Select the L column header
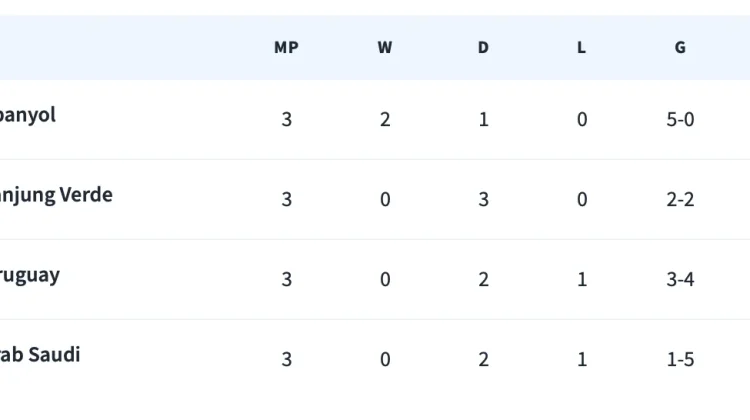This screenshot has height=420, width=750. (581, 47)
